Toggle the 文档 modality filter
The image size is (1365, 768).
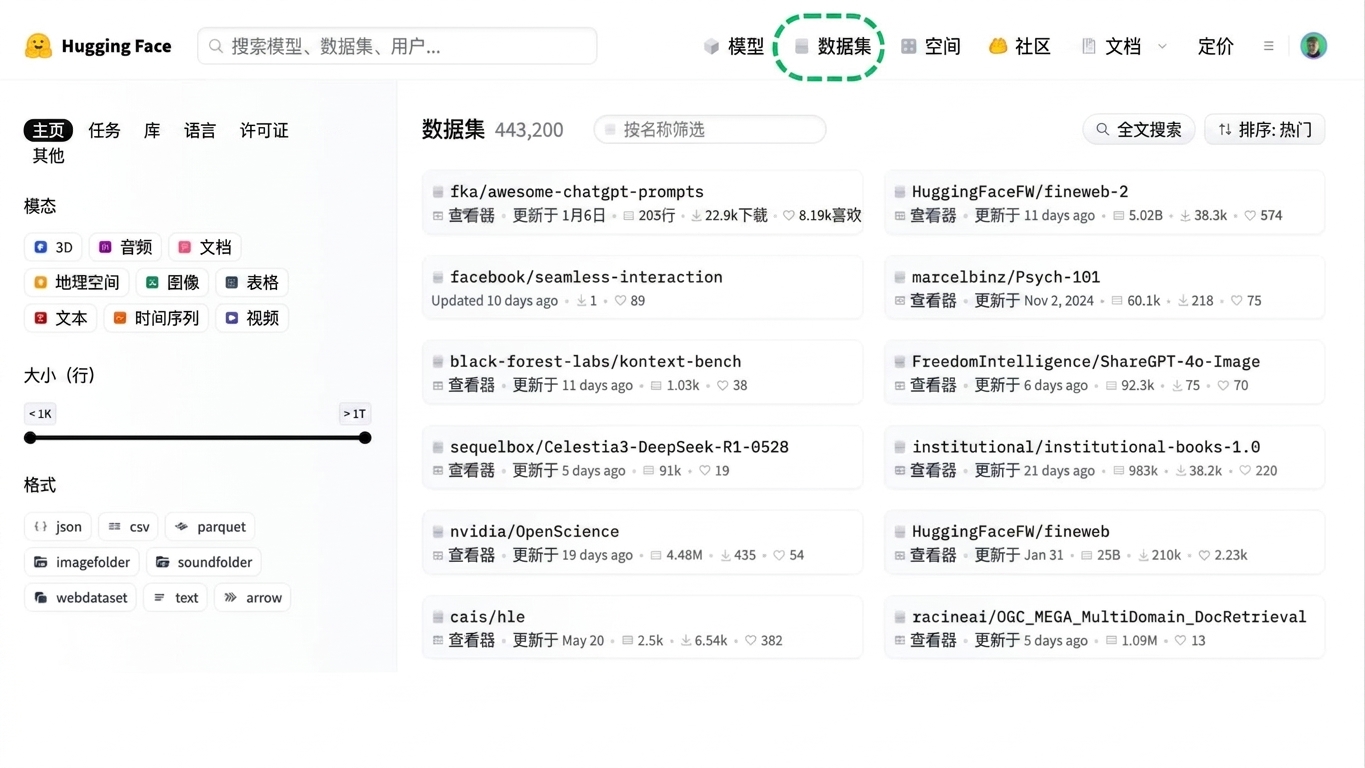coord(205,247)
